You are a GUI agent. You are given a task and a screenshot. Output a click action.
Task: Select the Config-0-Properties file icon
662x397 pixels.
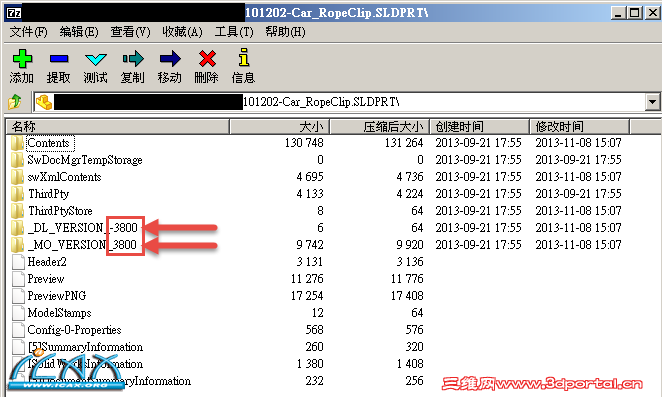18,330
